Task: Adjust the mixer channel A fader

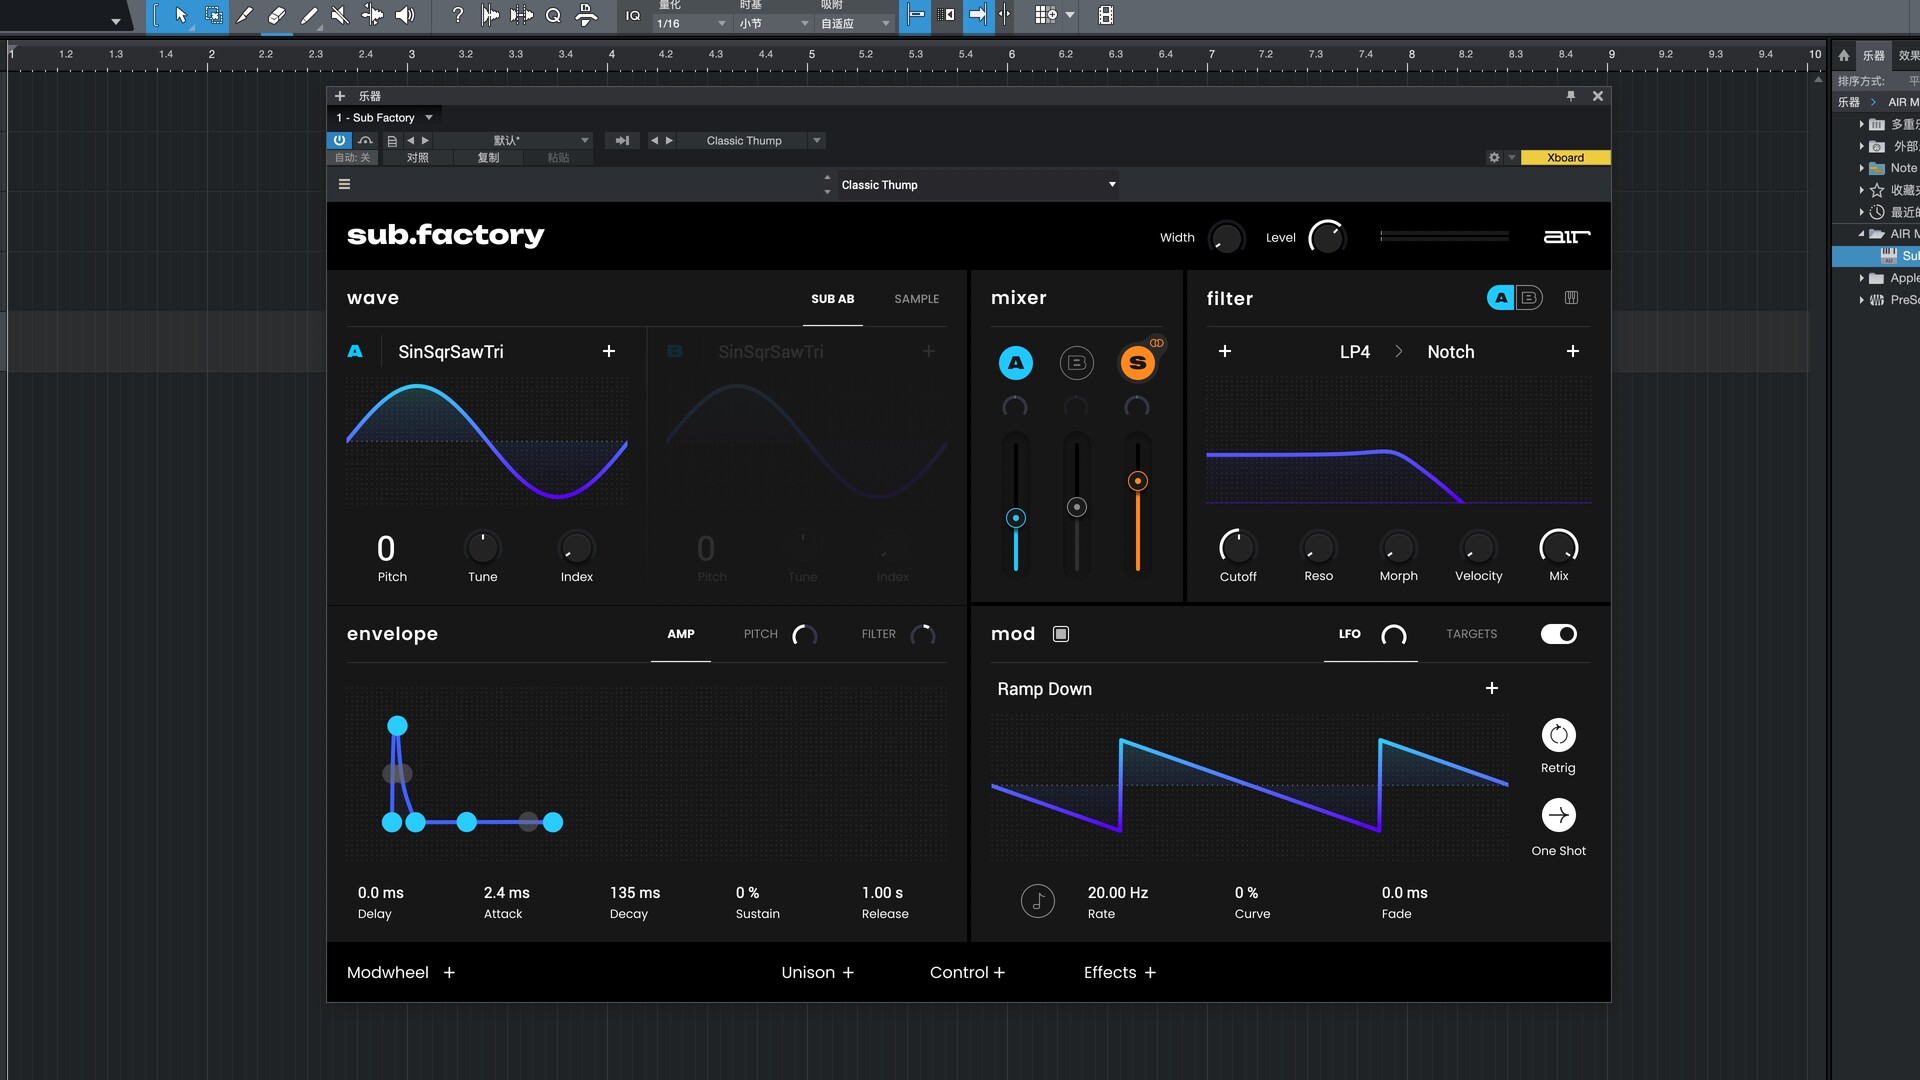Action: click(1015, 518)
